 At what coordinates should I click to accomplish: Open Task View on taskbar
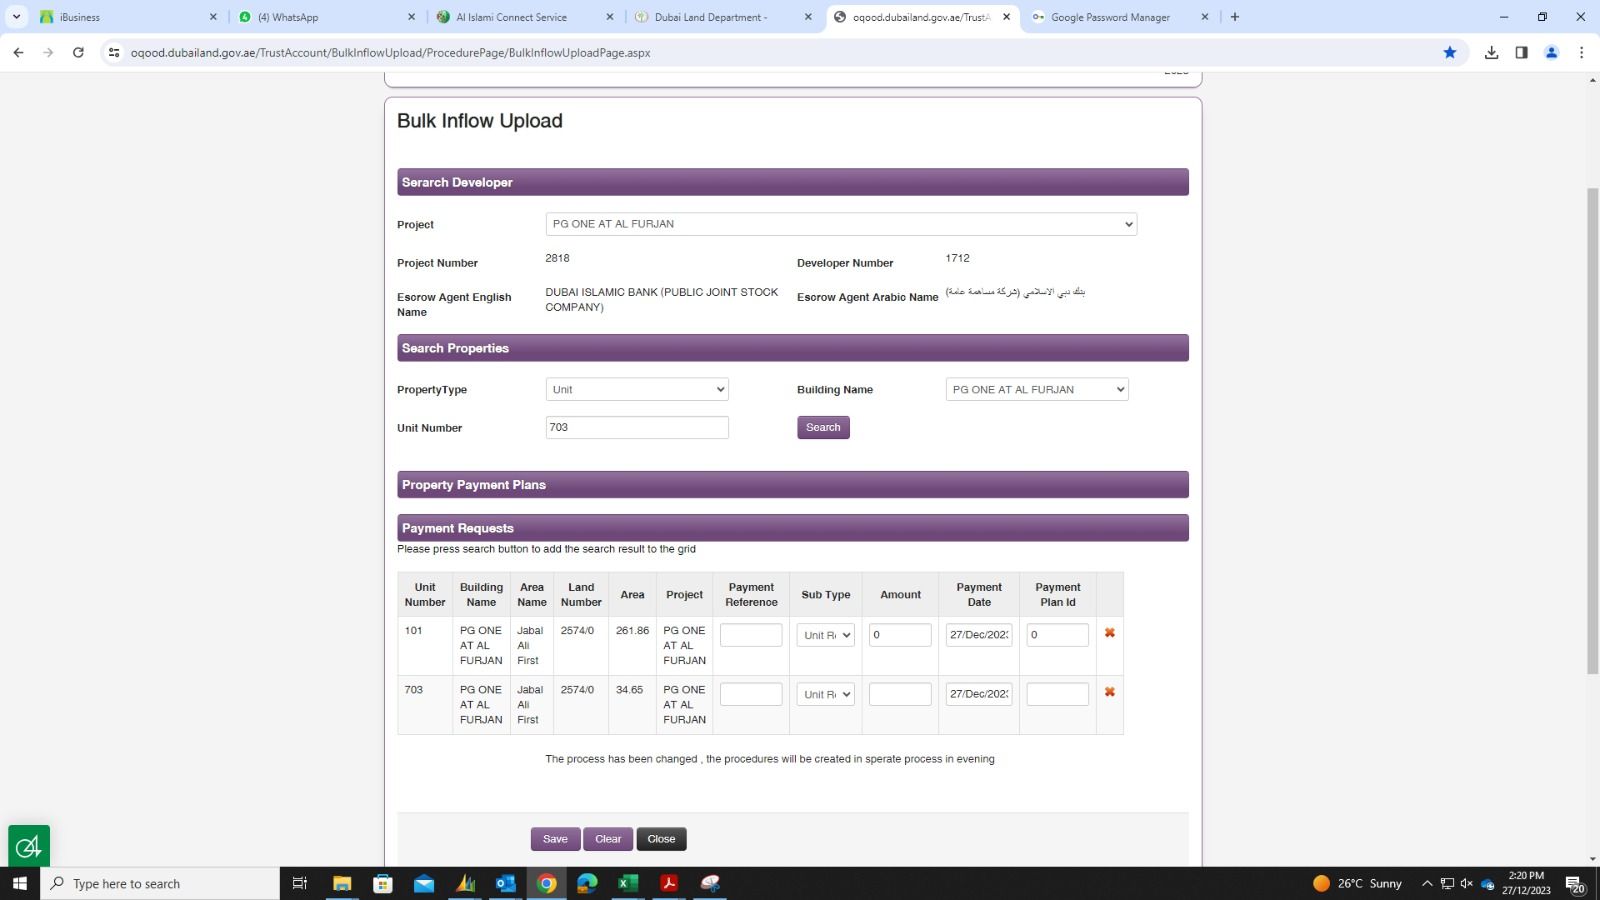pos(299,883)
